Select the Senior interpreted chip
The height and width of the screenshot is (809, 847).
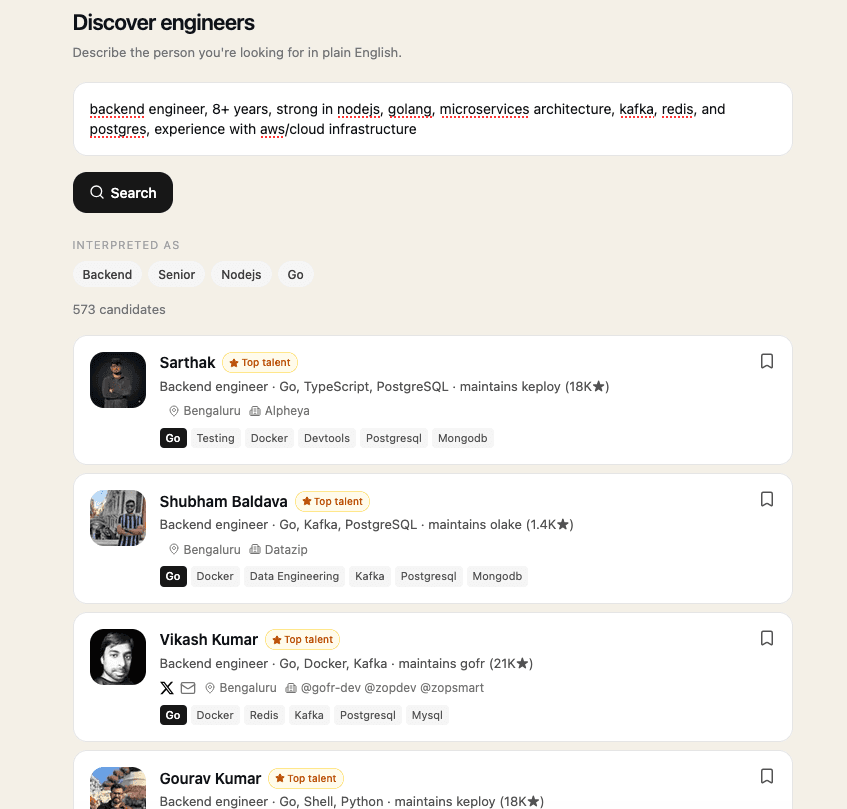coord(177,275)
